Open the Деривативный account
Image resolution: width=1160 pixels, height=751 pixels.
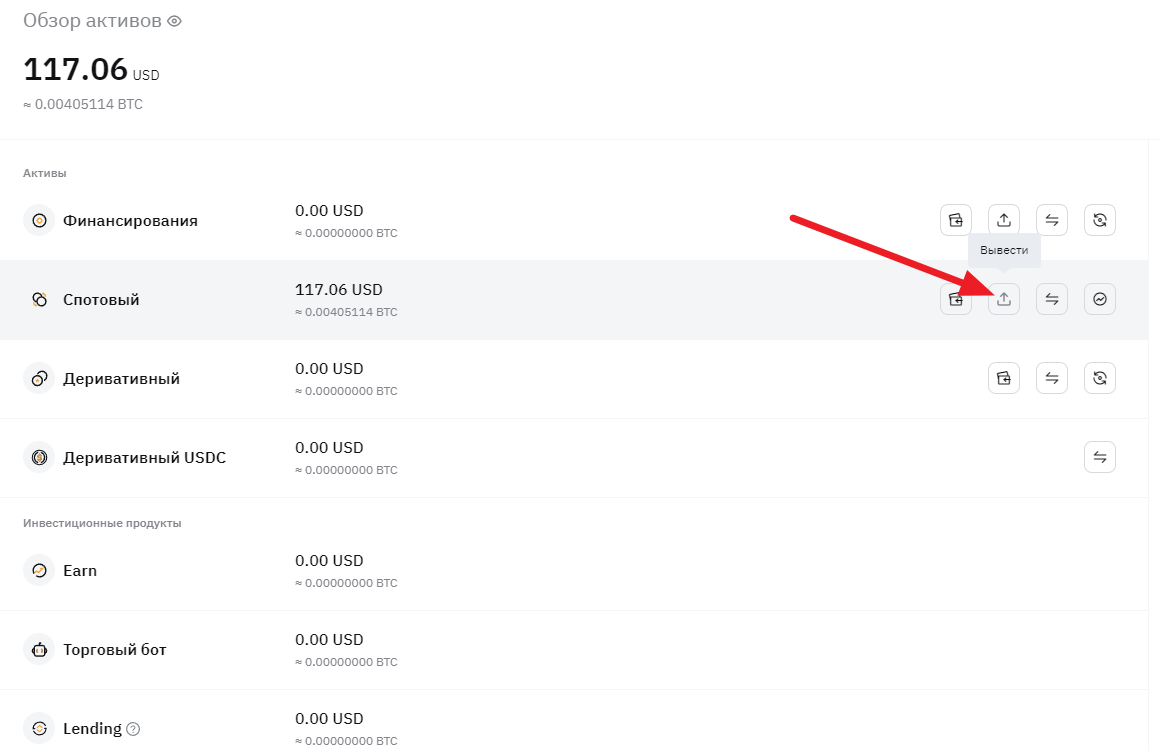pyautogui.click(x=121, y=379)
